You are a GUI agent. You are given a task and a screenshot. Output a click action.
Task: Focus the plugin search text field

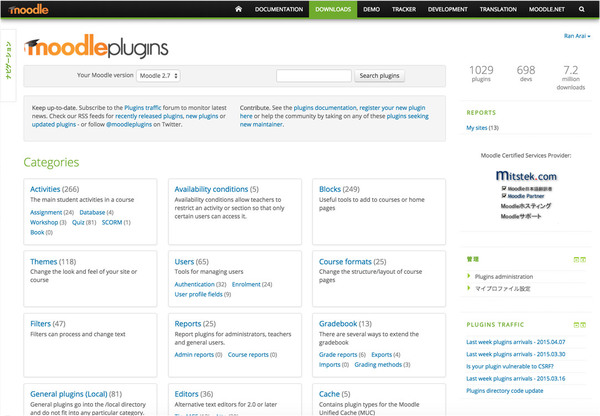pyautogui.click(x=314, y=76)
